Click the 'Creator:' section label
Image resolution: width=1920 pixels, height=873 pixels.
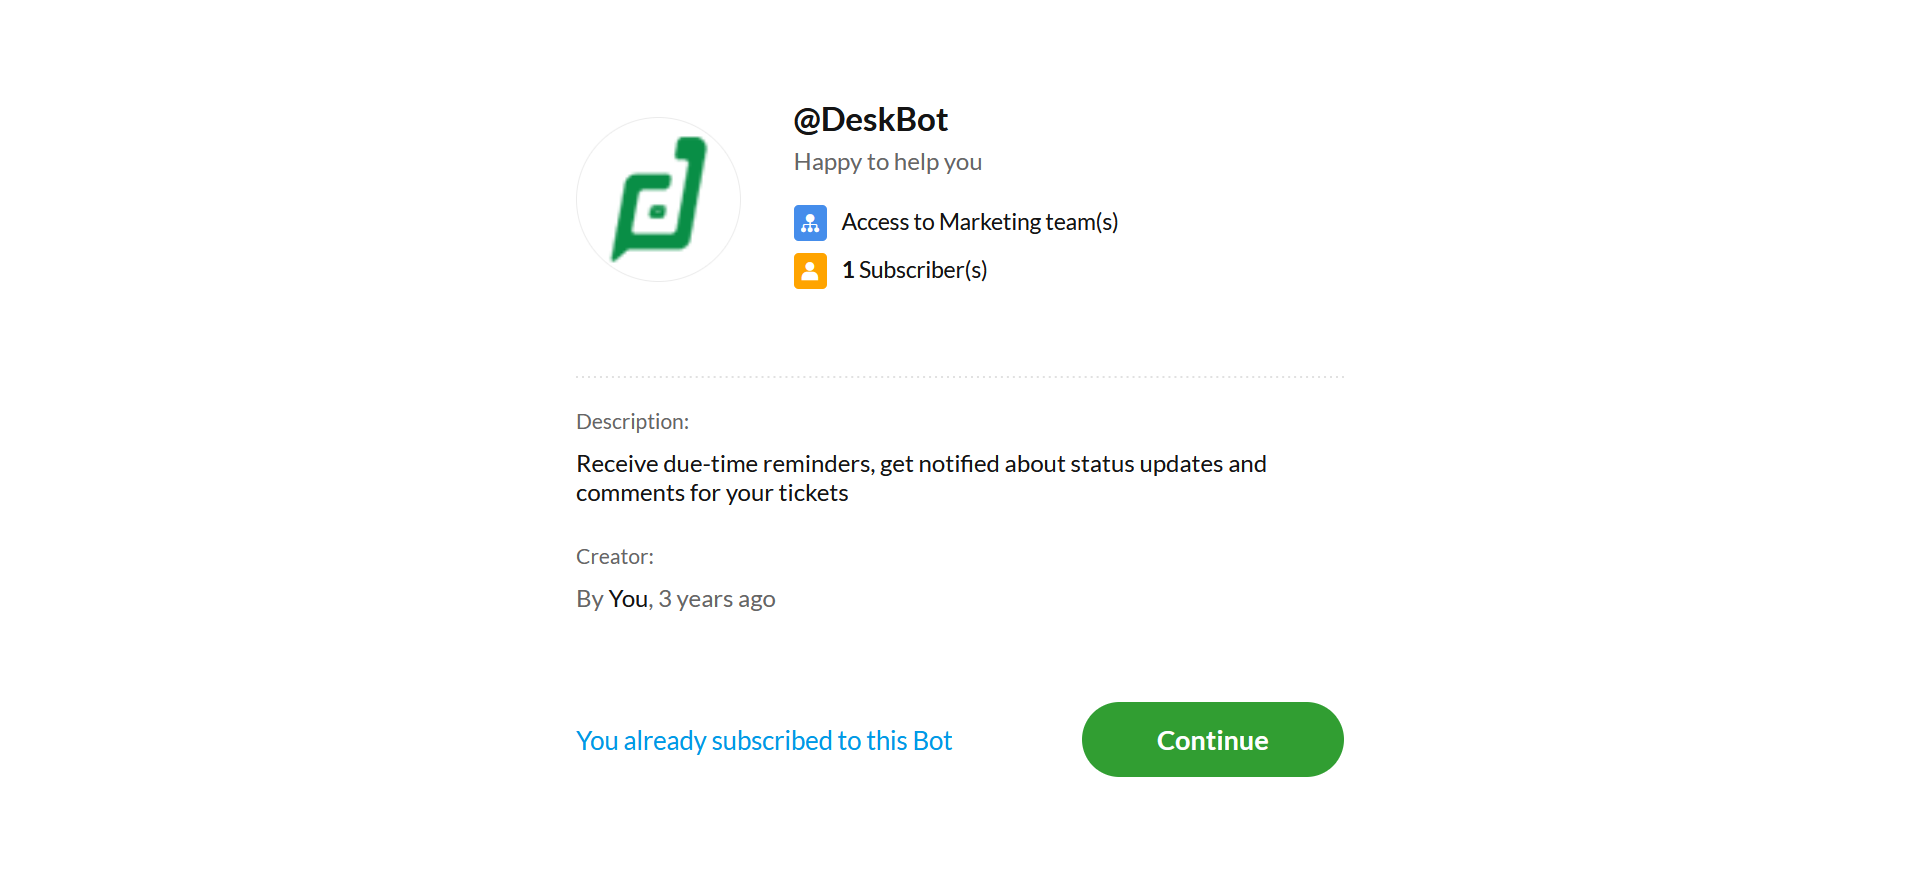tap(614, 556)
